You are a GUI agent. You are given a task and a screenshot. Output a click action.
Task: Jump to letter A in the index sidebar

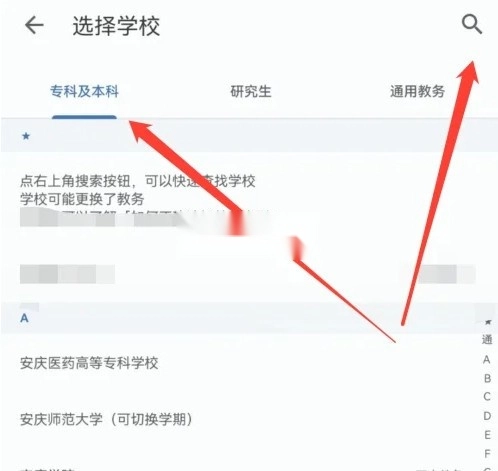tap(487, 360)
